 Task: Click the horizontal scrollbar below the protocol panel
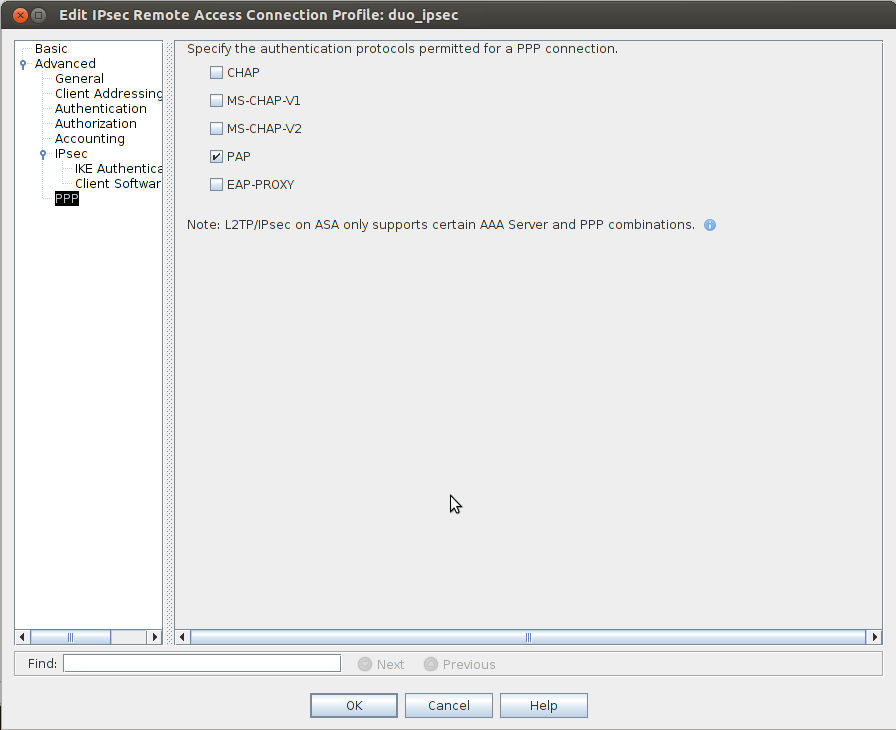tap(527, 637)
